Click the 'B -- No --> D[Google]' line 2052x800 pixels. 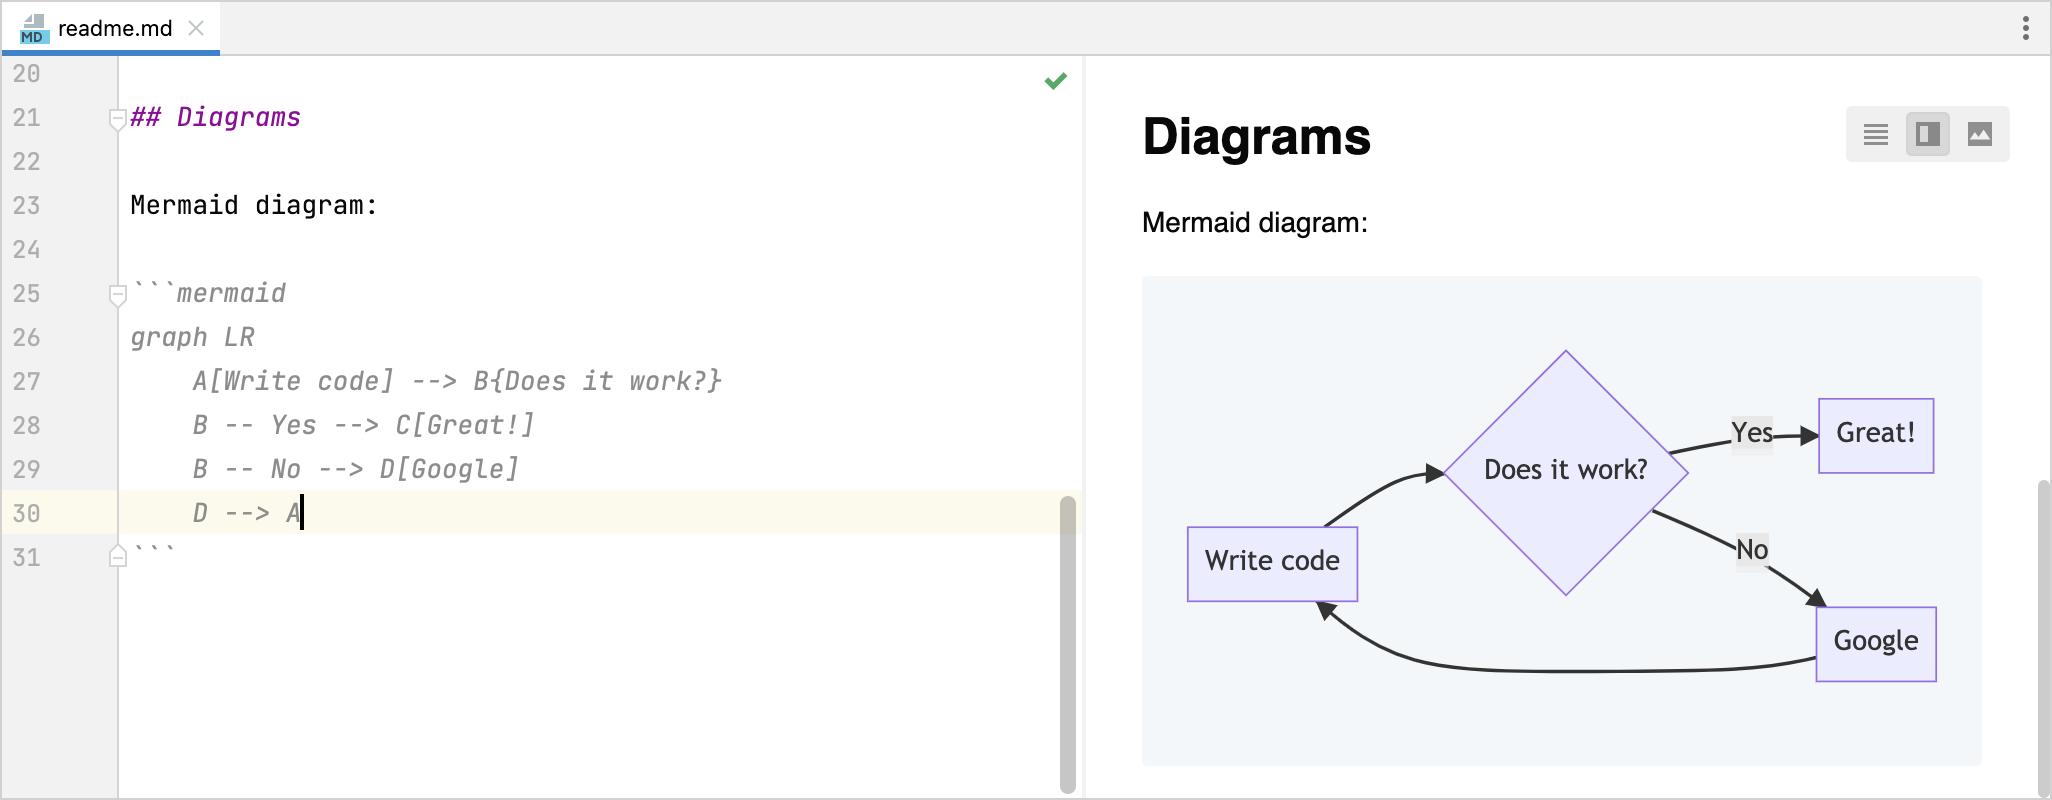[355, 469]
